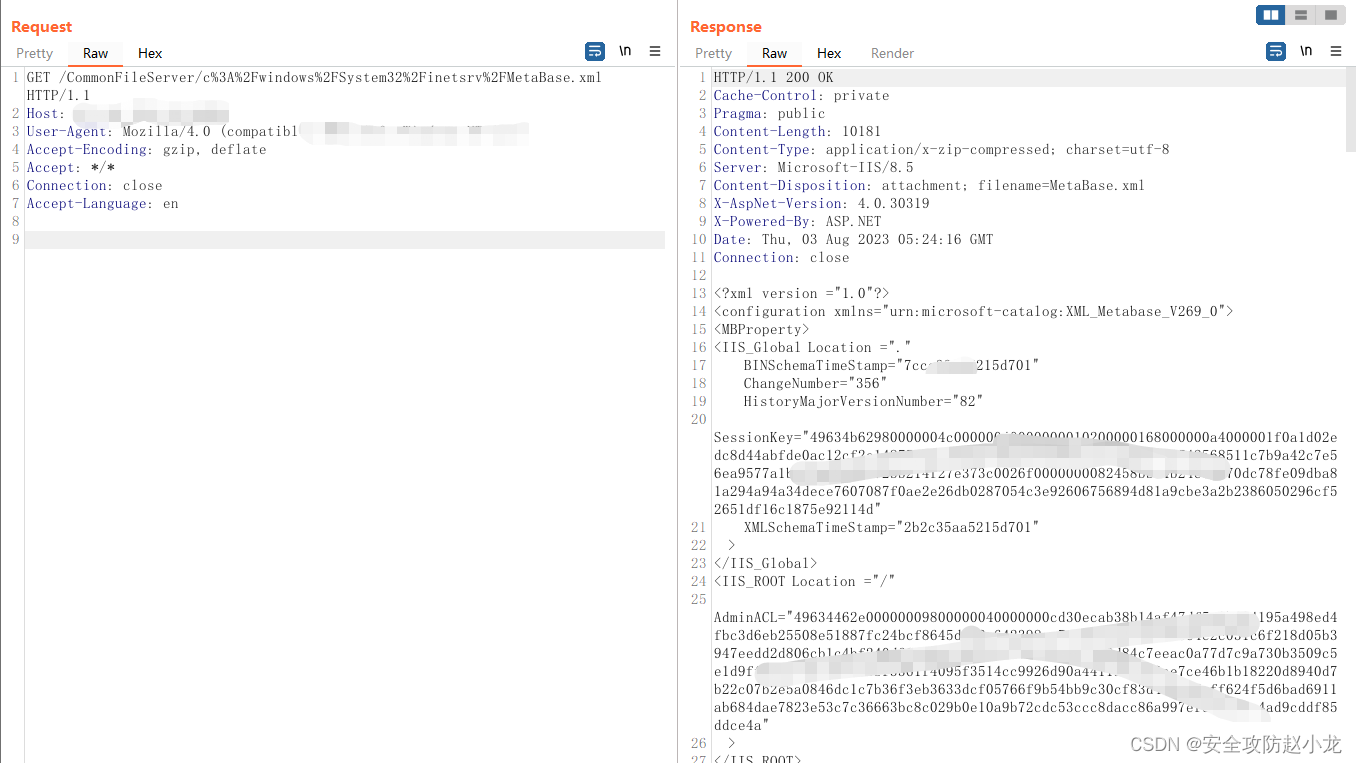Select the tabbed single-pane layout view

click(1331, 15)
